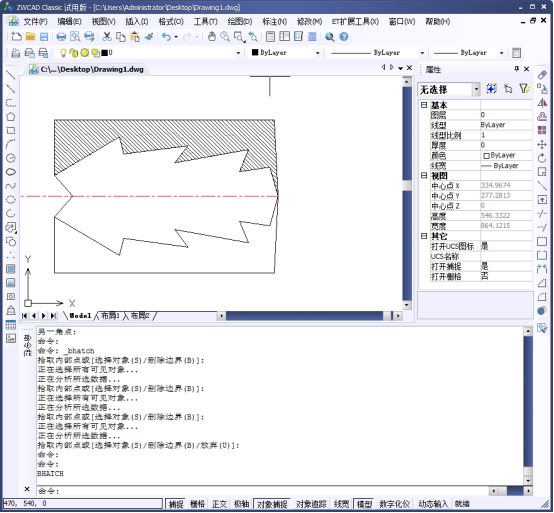Click the Print icon
The image size is (554, 513).
click(61, 37)
